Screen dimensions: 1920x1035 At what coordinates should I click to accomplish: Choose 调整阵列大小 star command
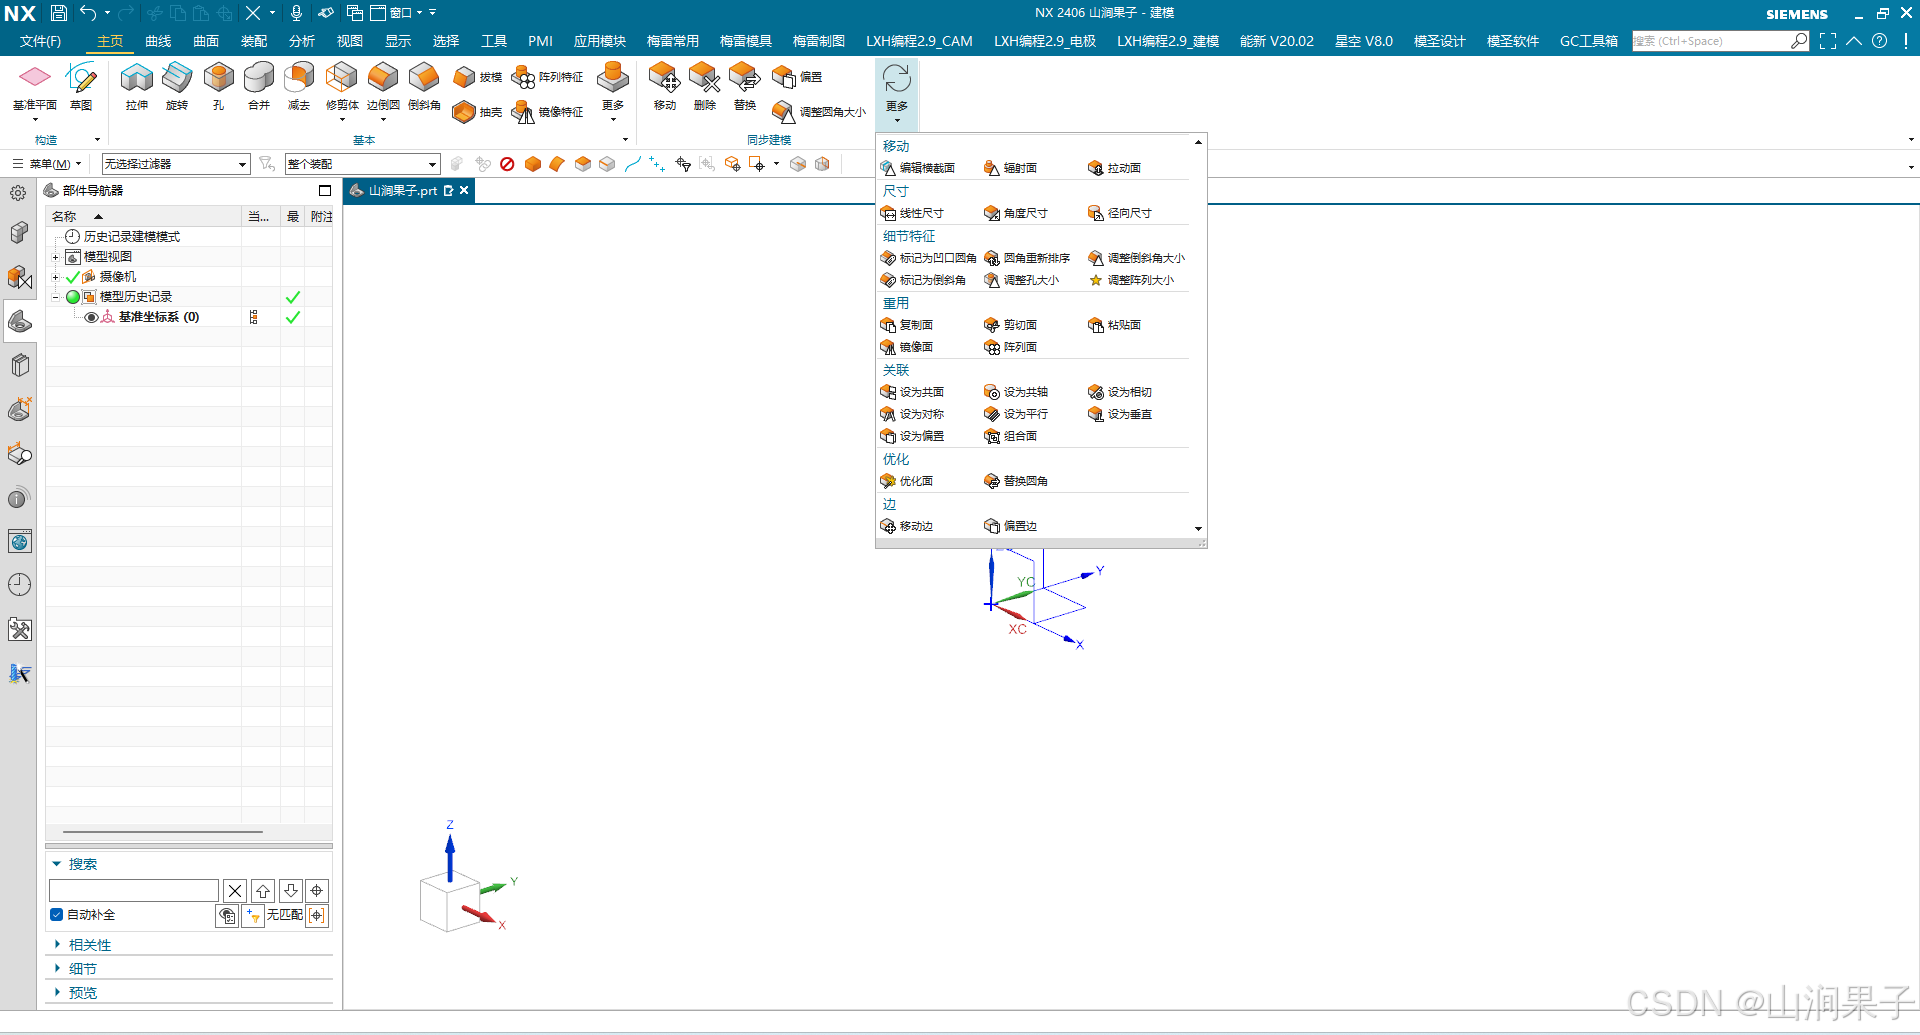[1131, 280]
